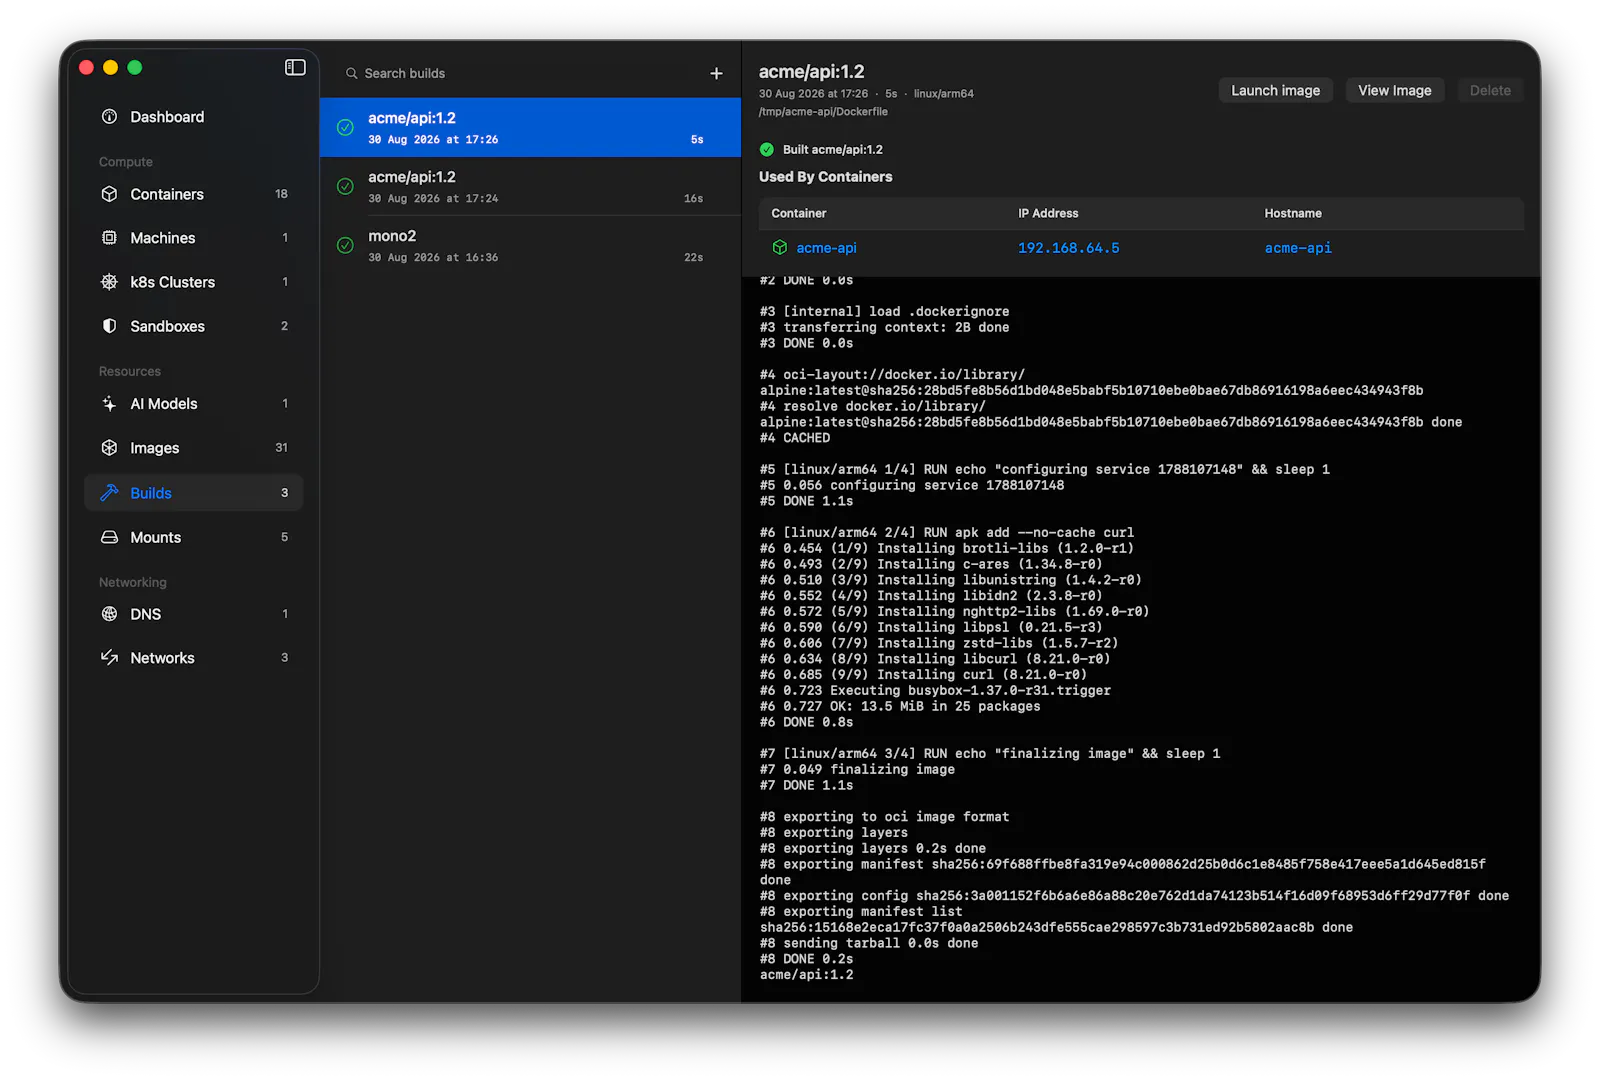1600x1081 pixels.
Task: Click success checkmark of 17:24 build
Action: click(345, 186)
